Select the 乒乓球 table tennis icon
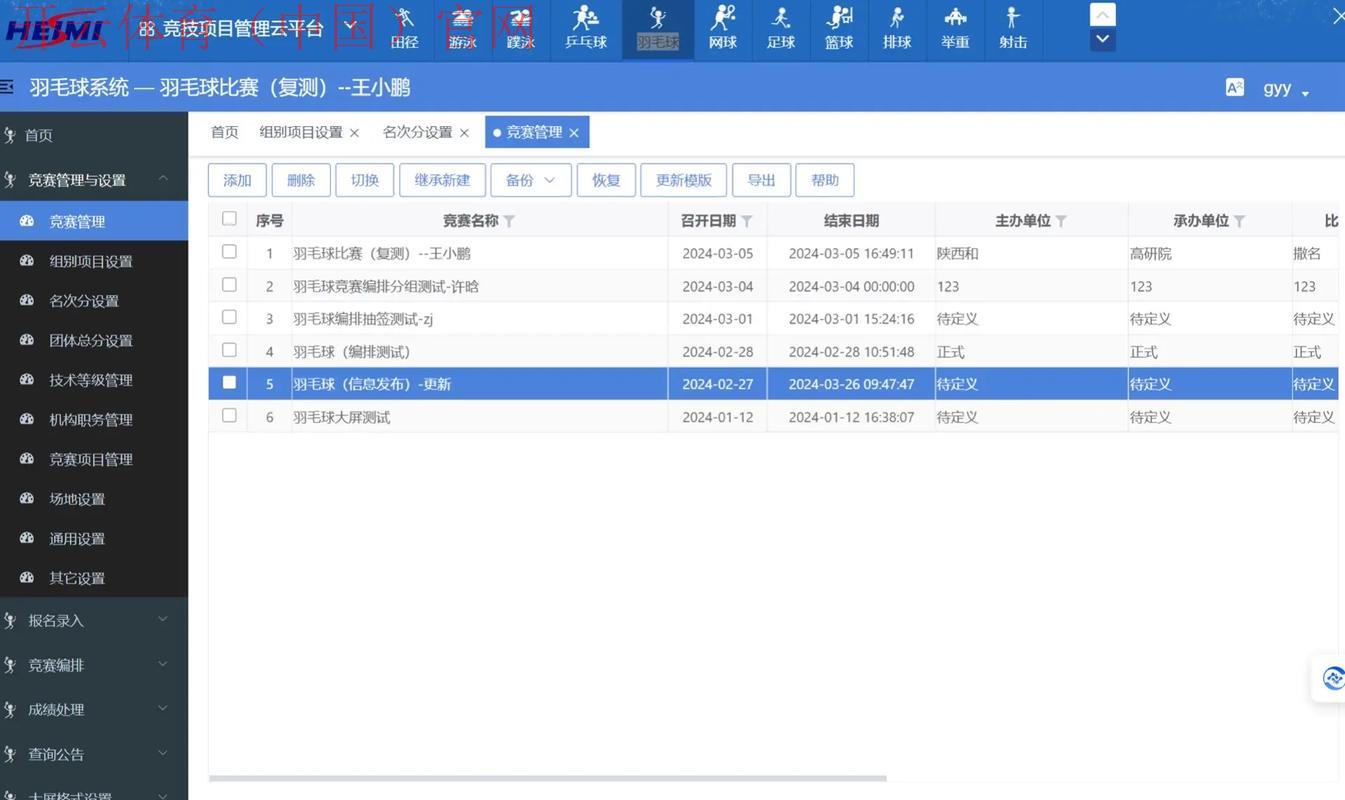This screenshot has height=800, width=1345. coord(584,28)
